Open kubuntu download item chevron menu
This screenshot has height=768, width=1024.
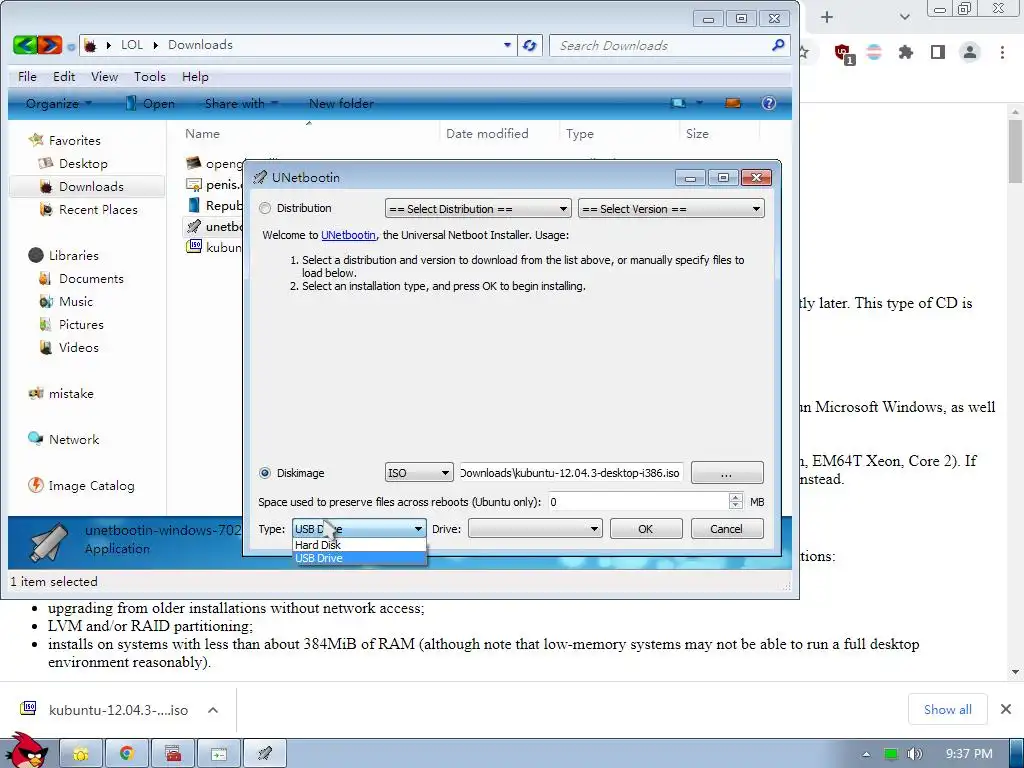[213, 710]
